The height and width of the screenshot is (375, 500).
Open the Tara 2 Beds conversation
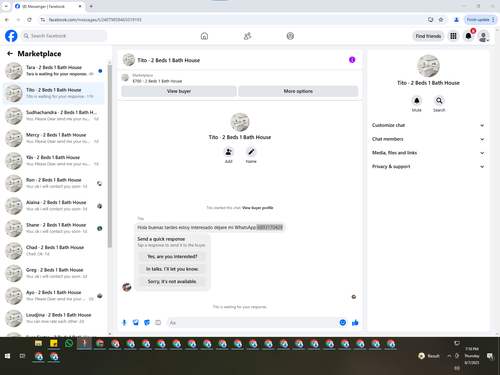coord(54,71)
